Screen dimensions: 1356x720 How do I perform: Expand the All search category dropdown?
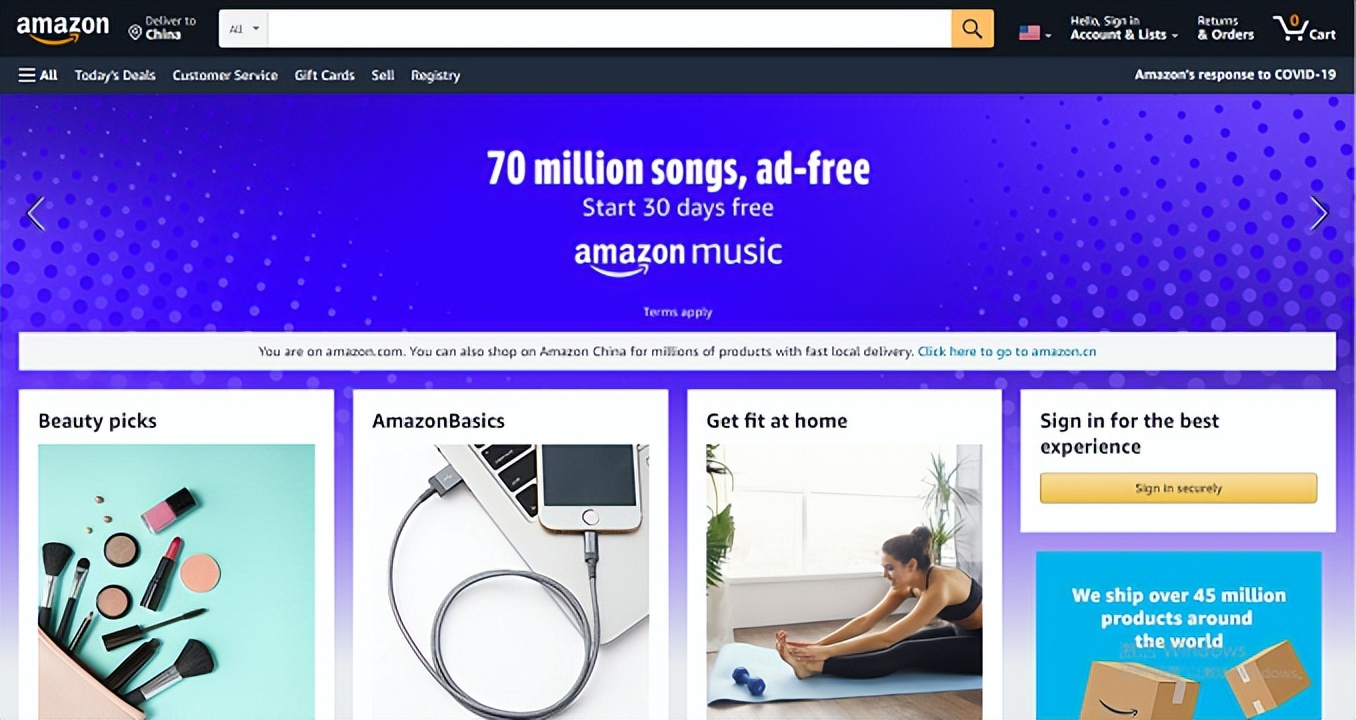pos(244,29)
